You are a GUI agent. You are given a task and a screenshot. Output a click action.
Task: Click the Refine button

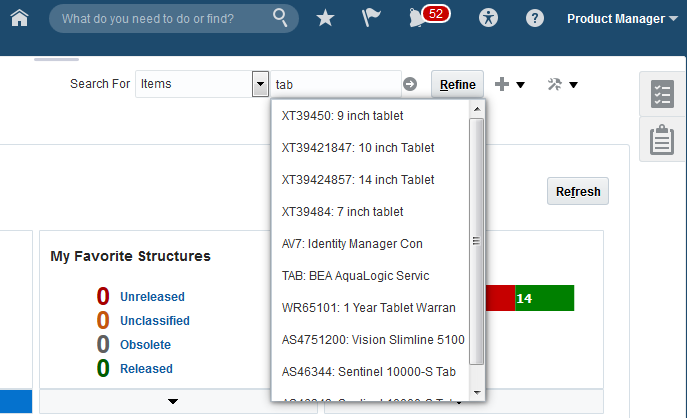457,84
